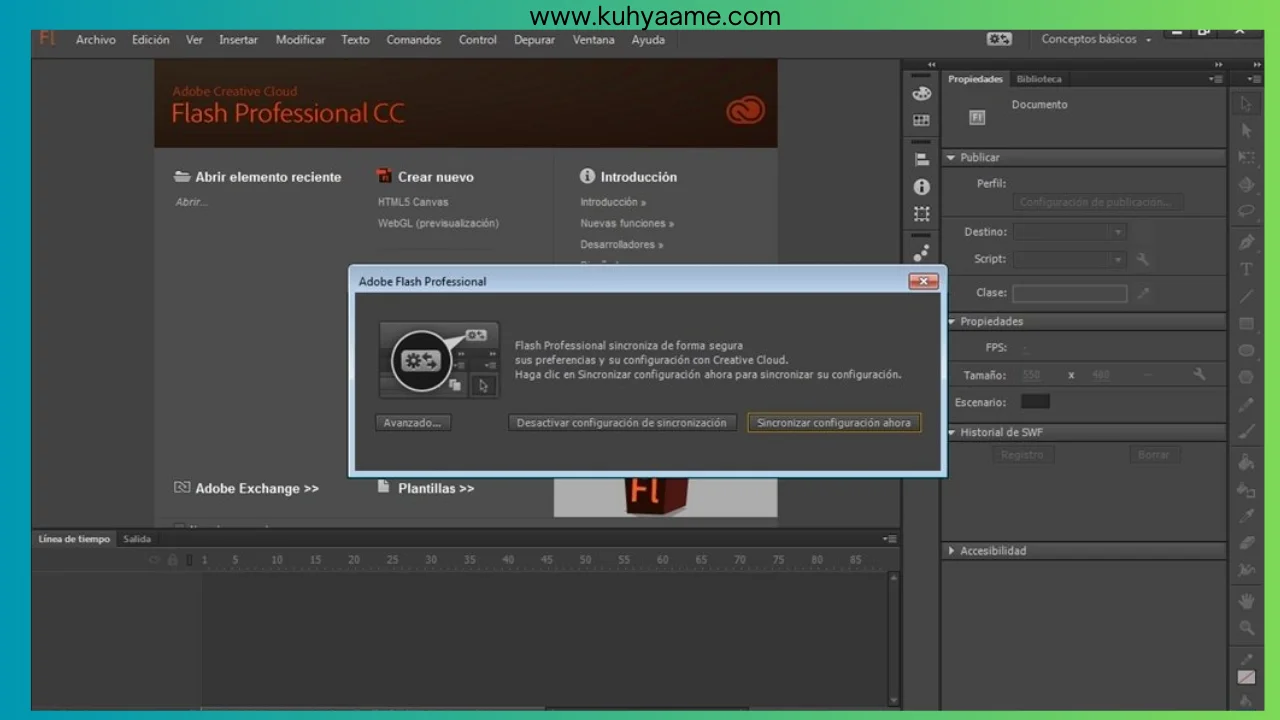
Task: Open the Info panel icon
Action: pos(922,187)
